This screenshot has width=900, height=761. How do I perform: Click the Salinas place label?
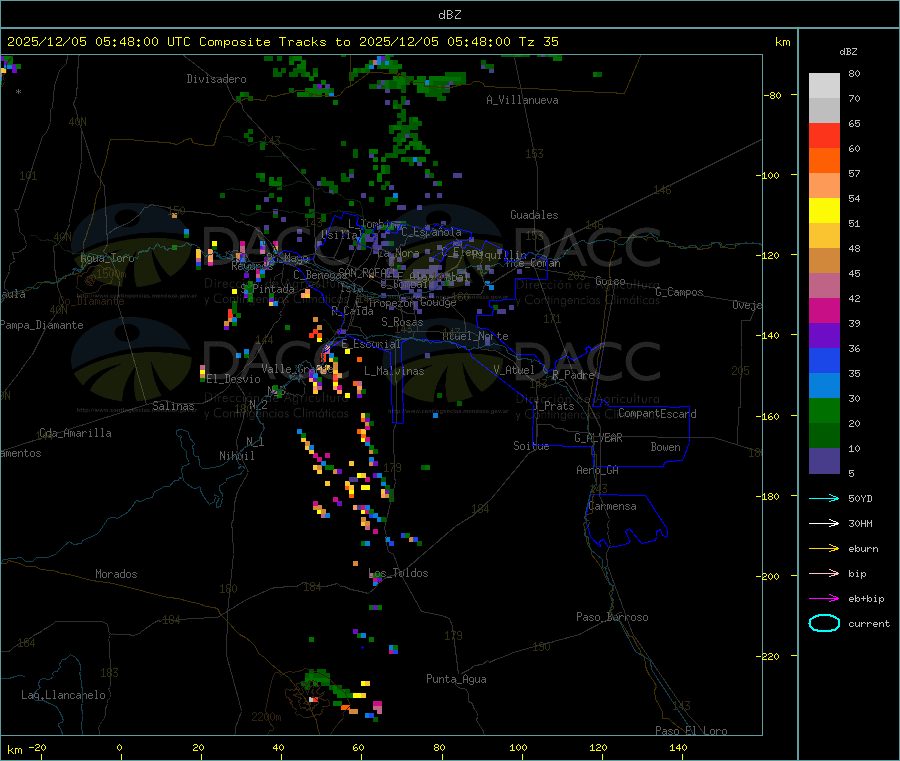pyautogui.click(x=173, y=406)
